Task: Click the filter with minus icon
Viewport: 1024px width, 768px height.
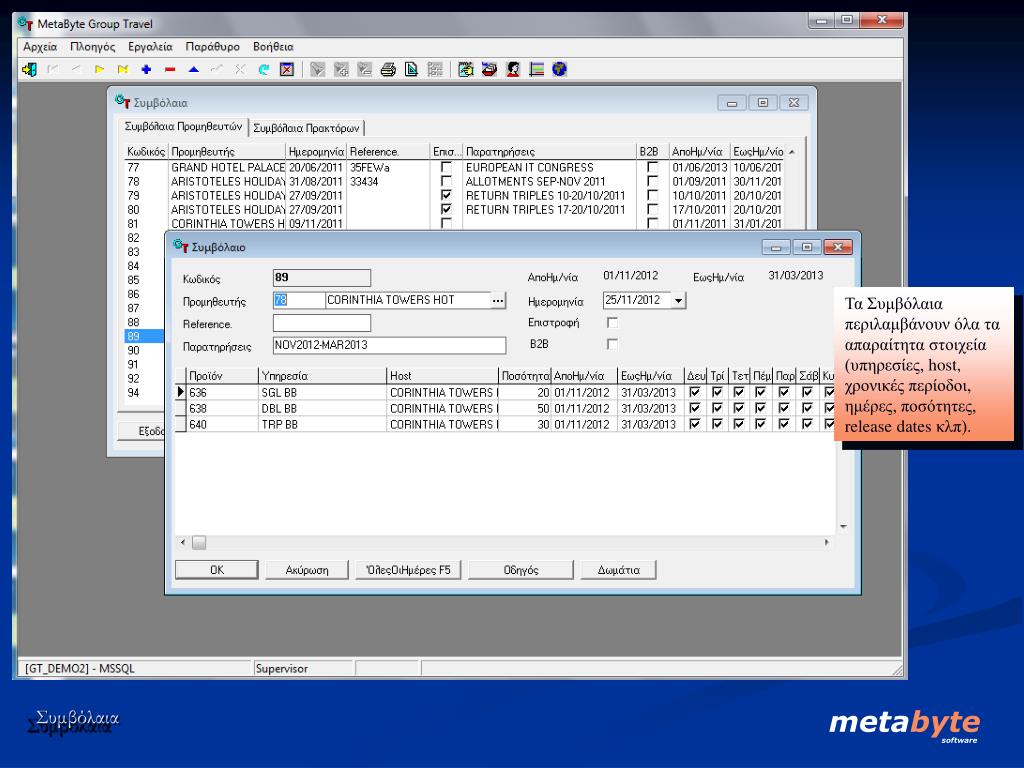Action: point(364,69)
